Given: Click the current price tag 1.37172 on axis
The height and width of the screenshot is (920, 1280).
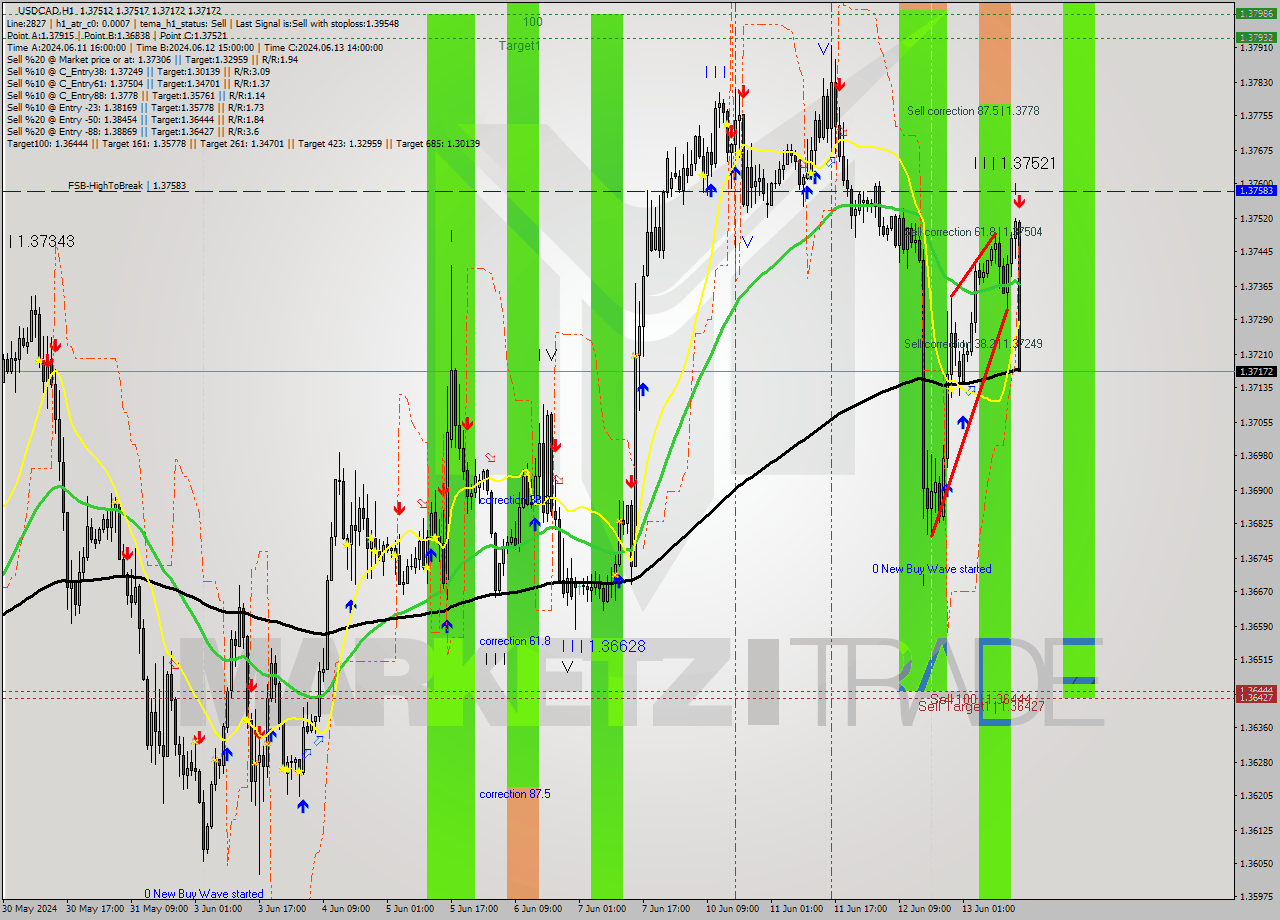Looking at the screenshot, I should pos(1255,371).
